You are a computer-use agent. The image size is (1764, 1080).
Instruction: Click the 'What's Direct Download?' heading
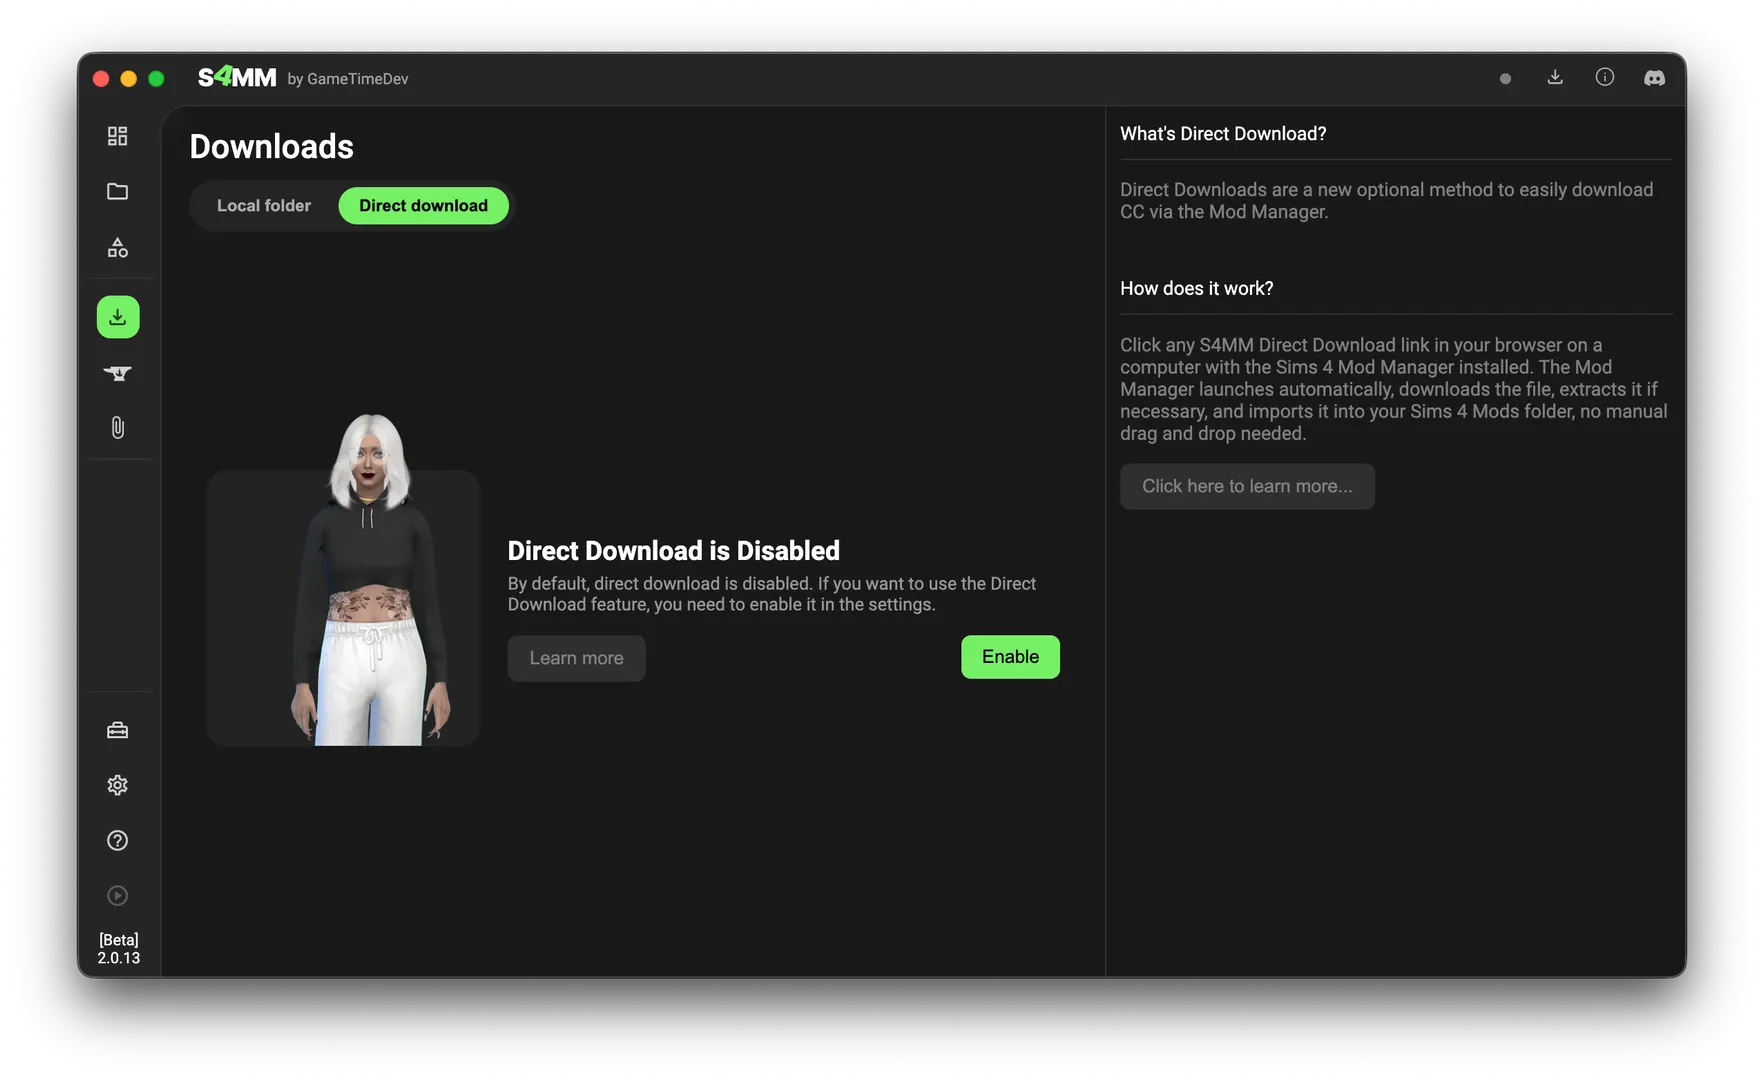click(1223, 134)
